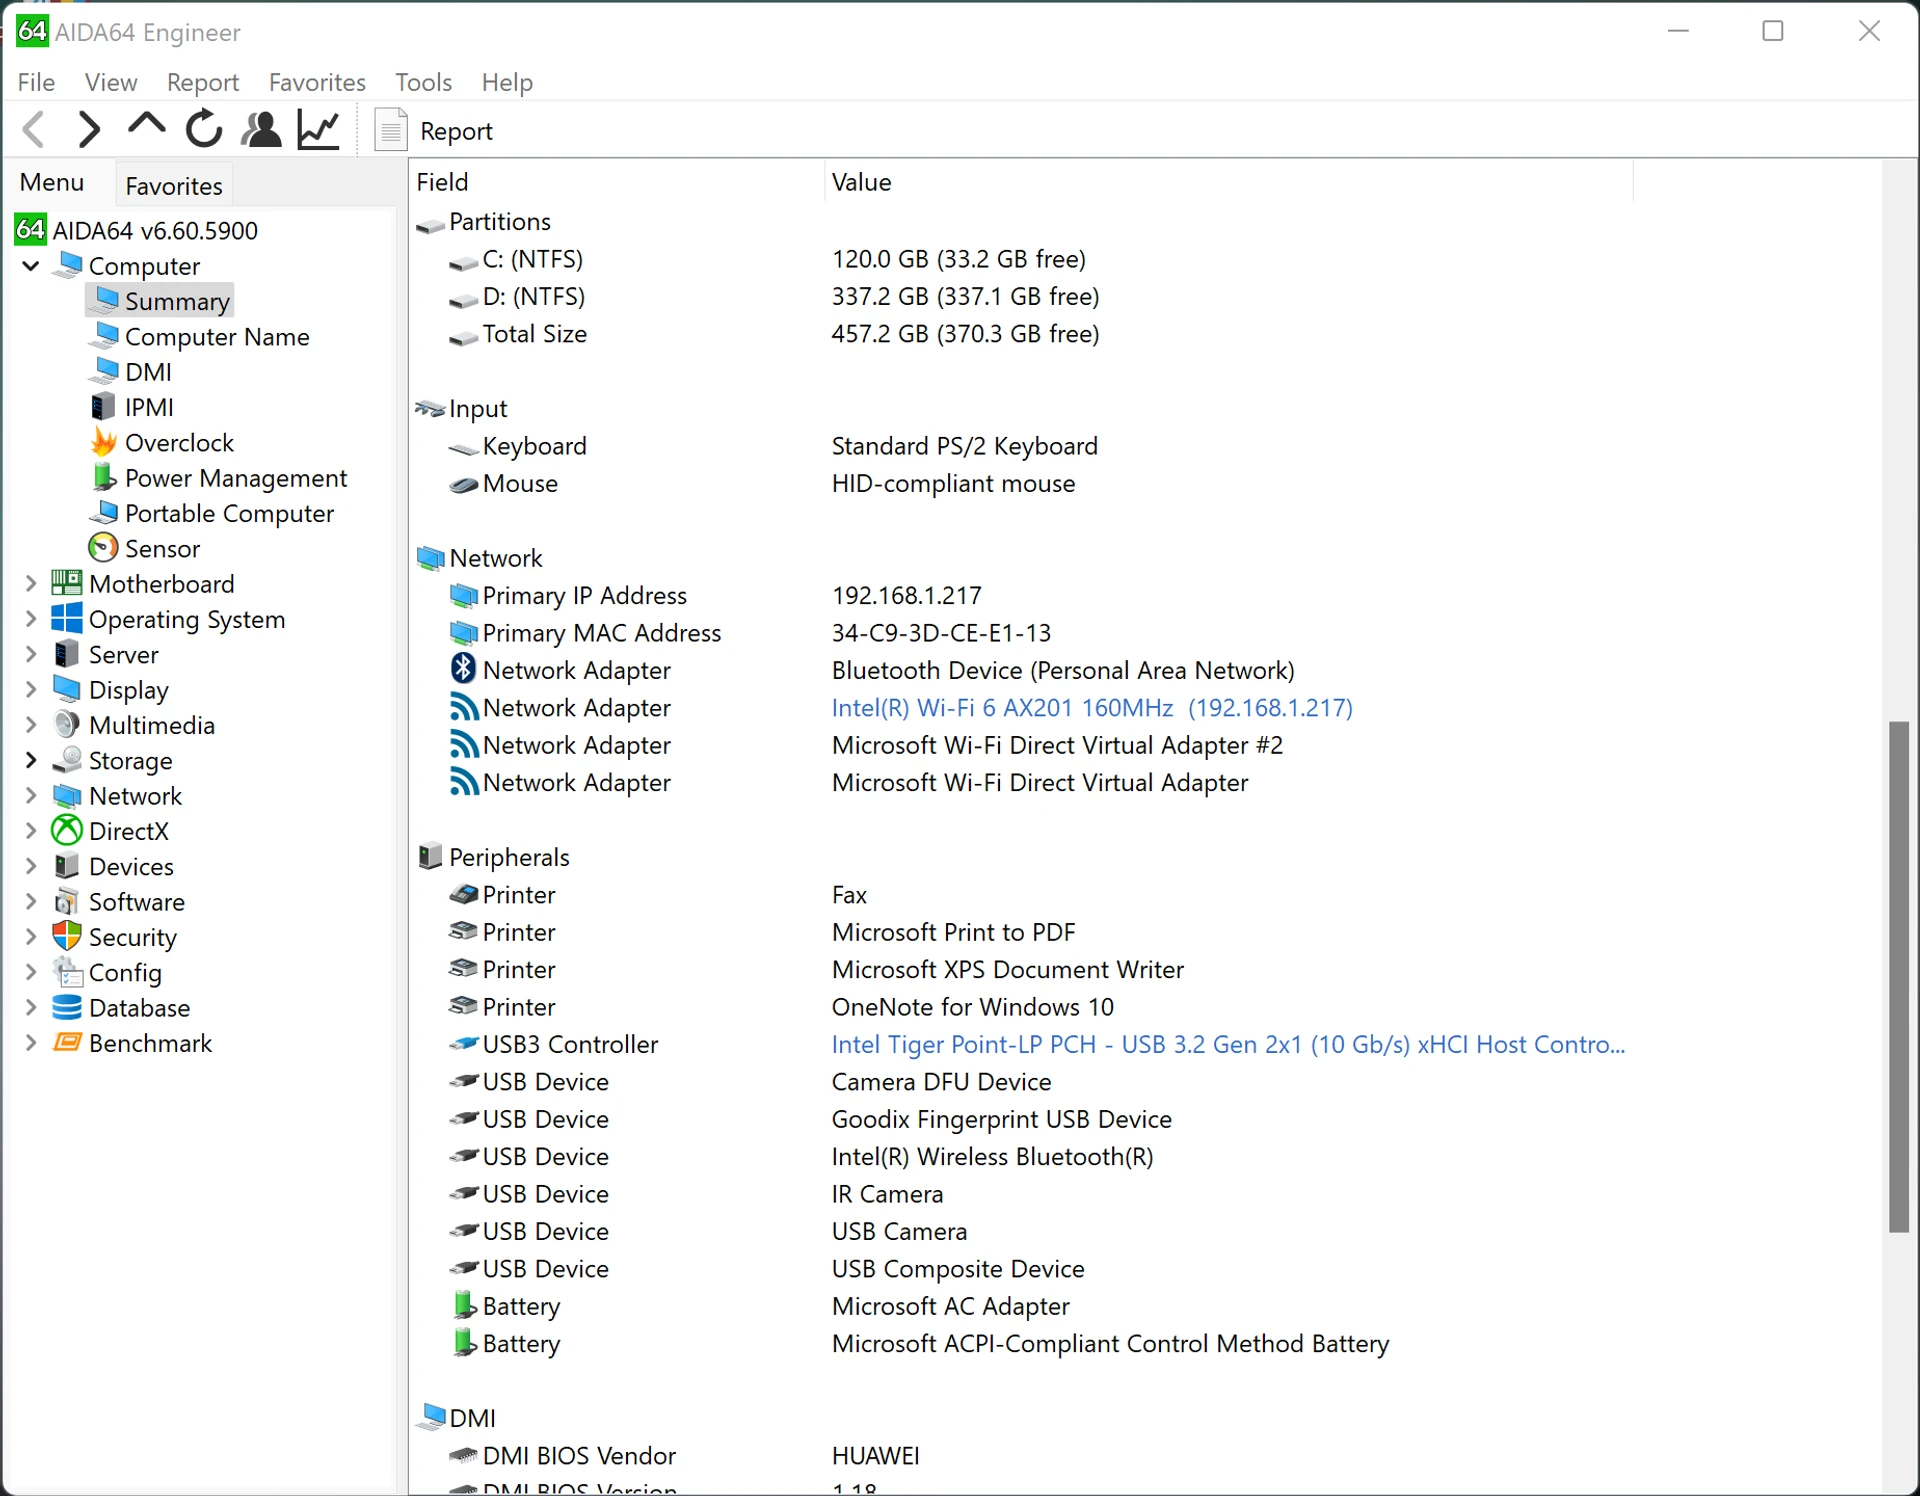Click the Report toolbar button

point(434,131)
